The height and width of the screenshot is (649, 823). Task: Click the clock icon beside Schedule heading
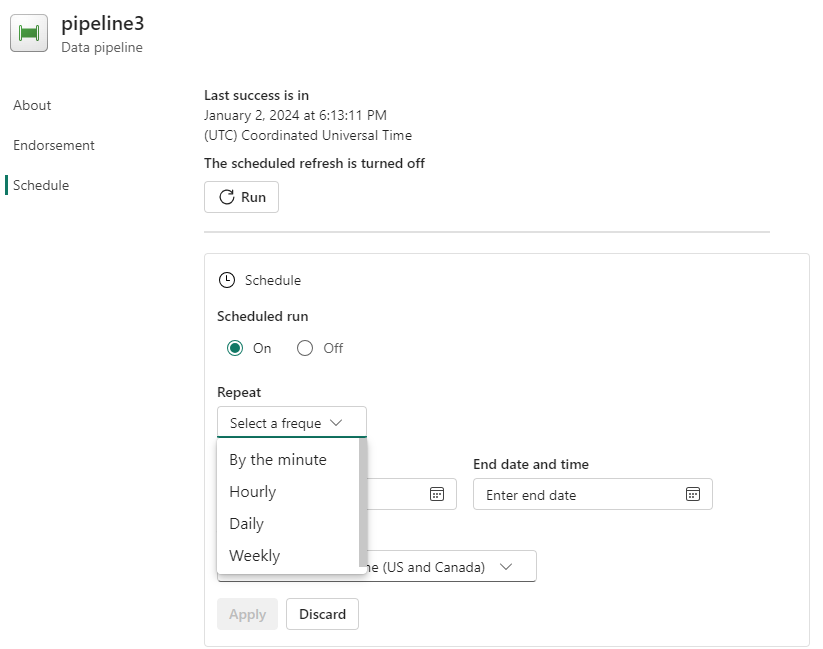point(227,280)
